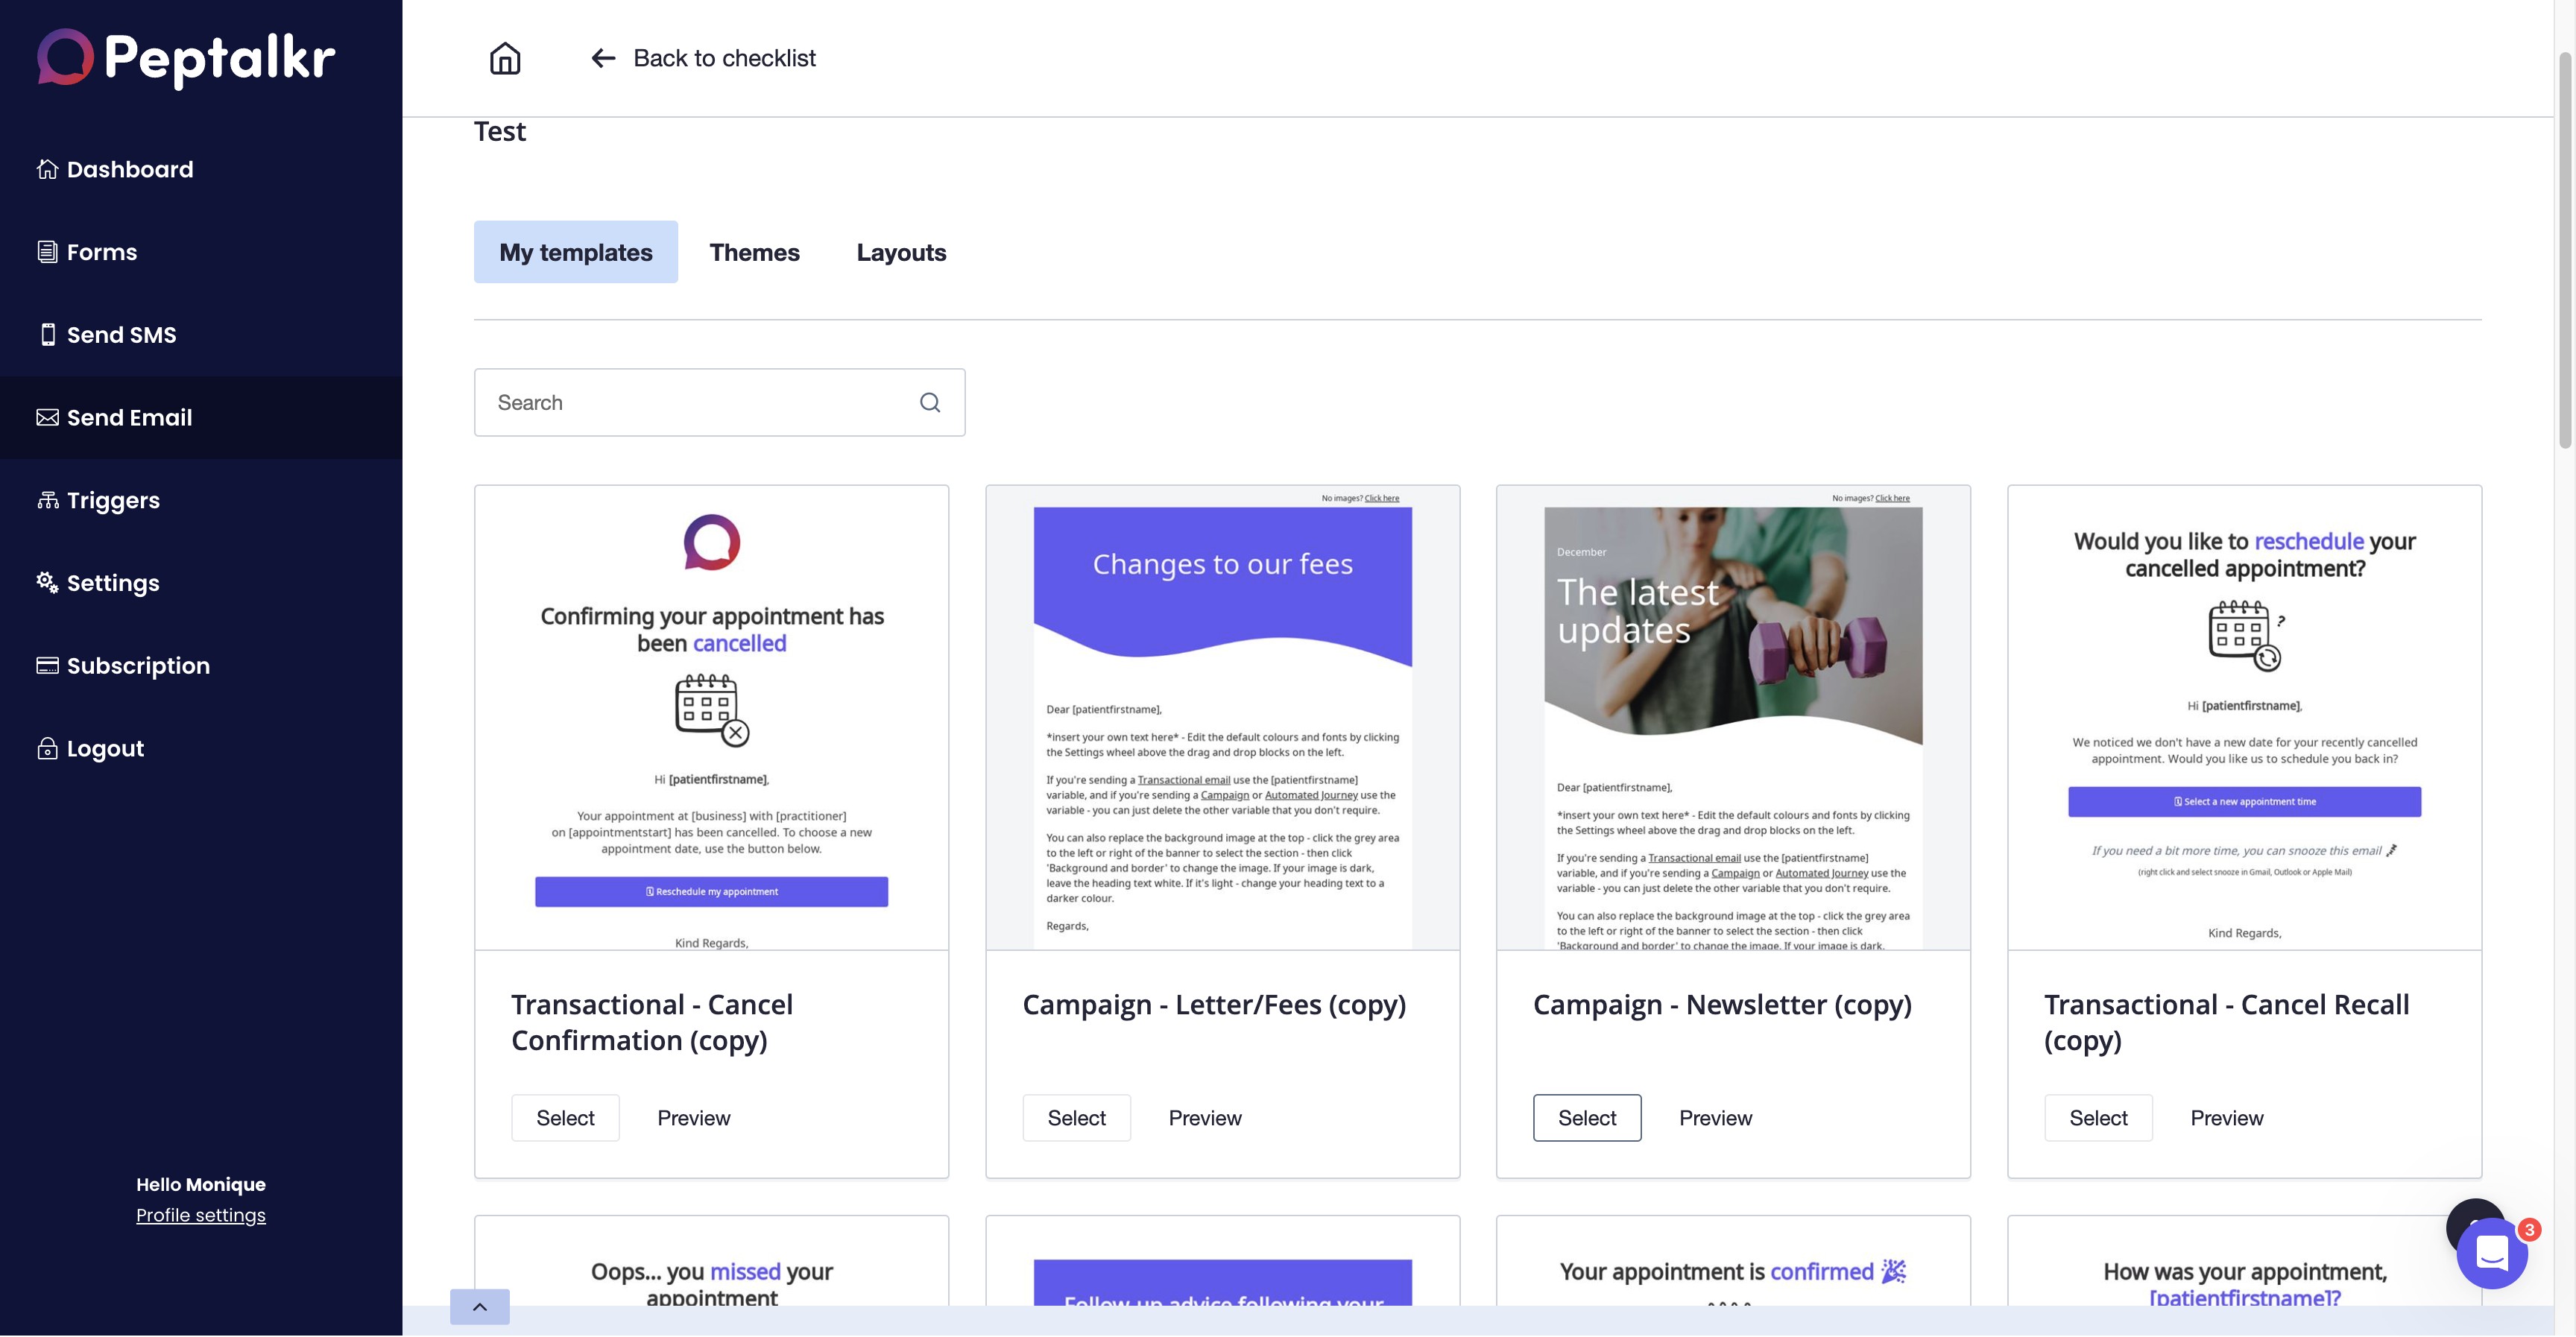Expand the bottom chevron-up button

[x=479, y=1306]
